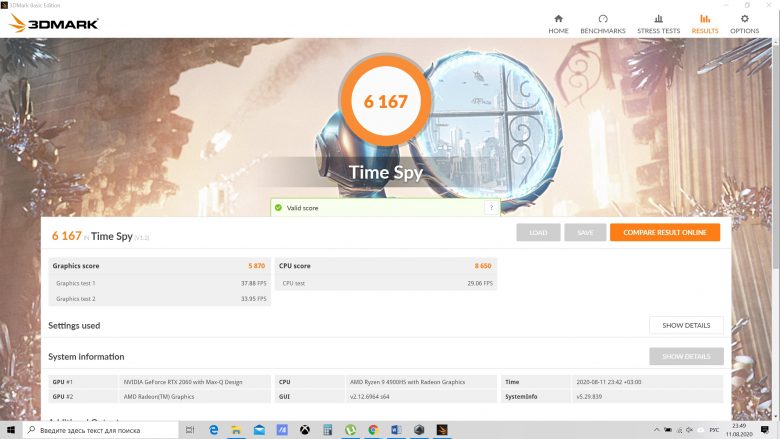Click the 3DMark logo
This screenshot has height=439, width=780.
point(54,23)
